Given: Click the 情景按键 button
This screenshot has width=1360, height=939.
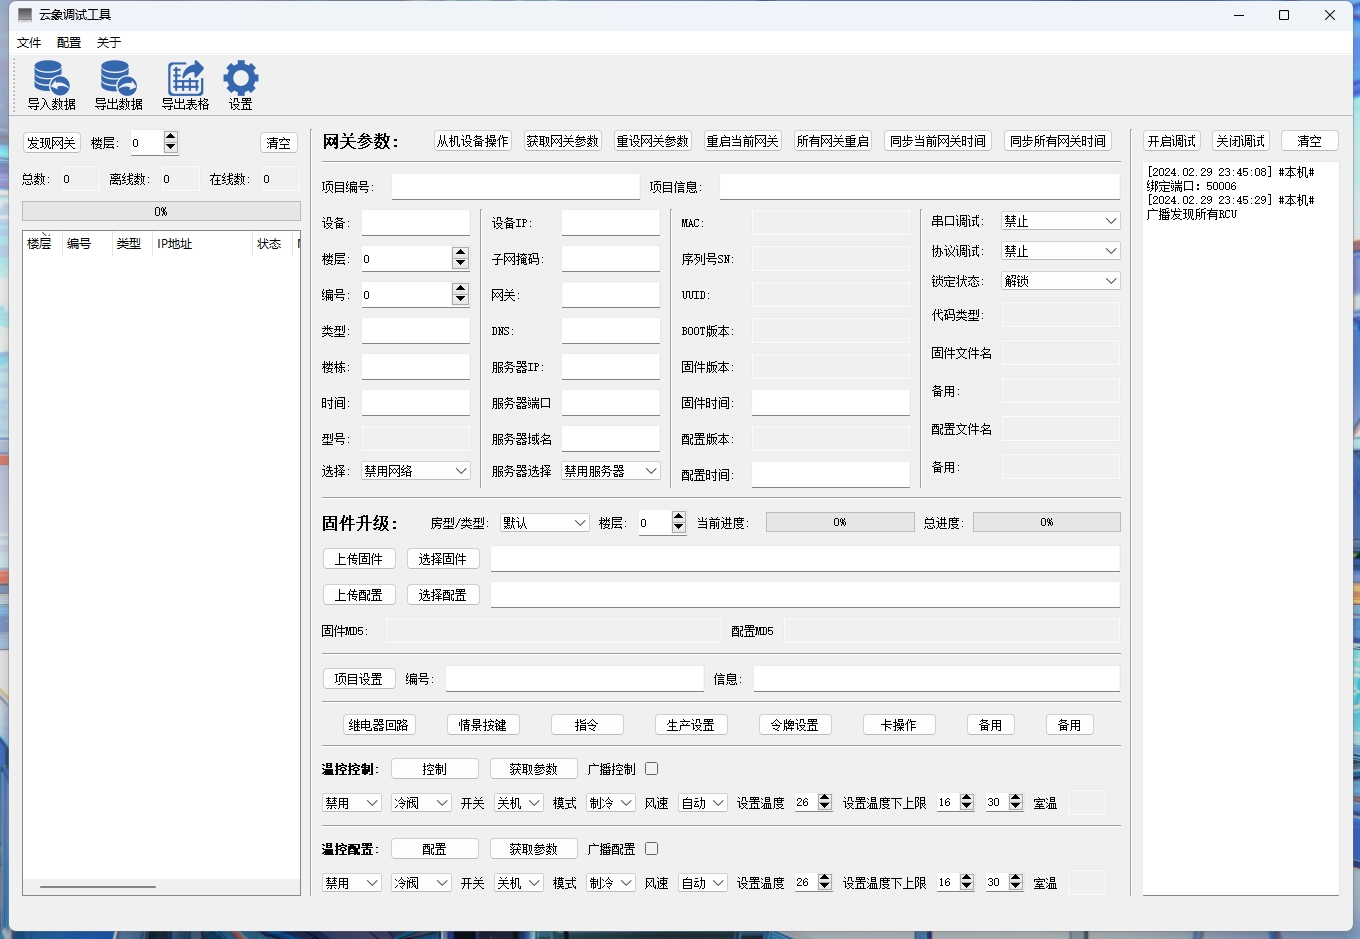Looking at the screenshot, I should [x=483, y=725].
